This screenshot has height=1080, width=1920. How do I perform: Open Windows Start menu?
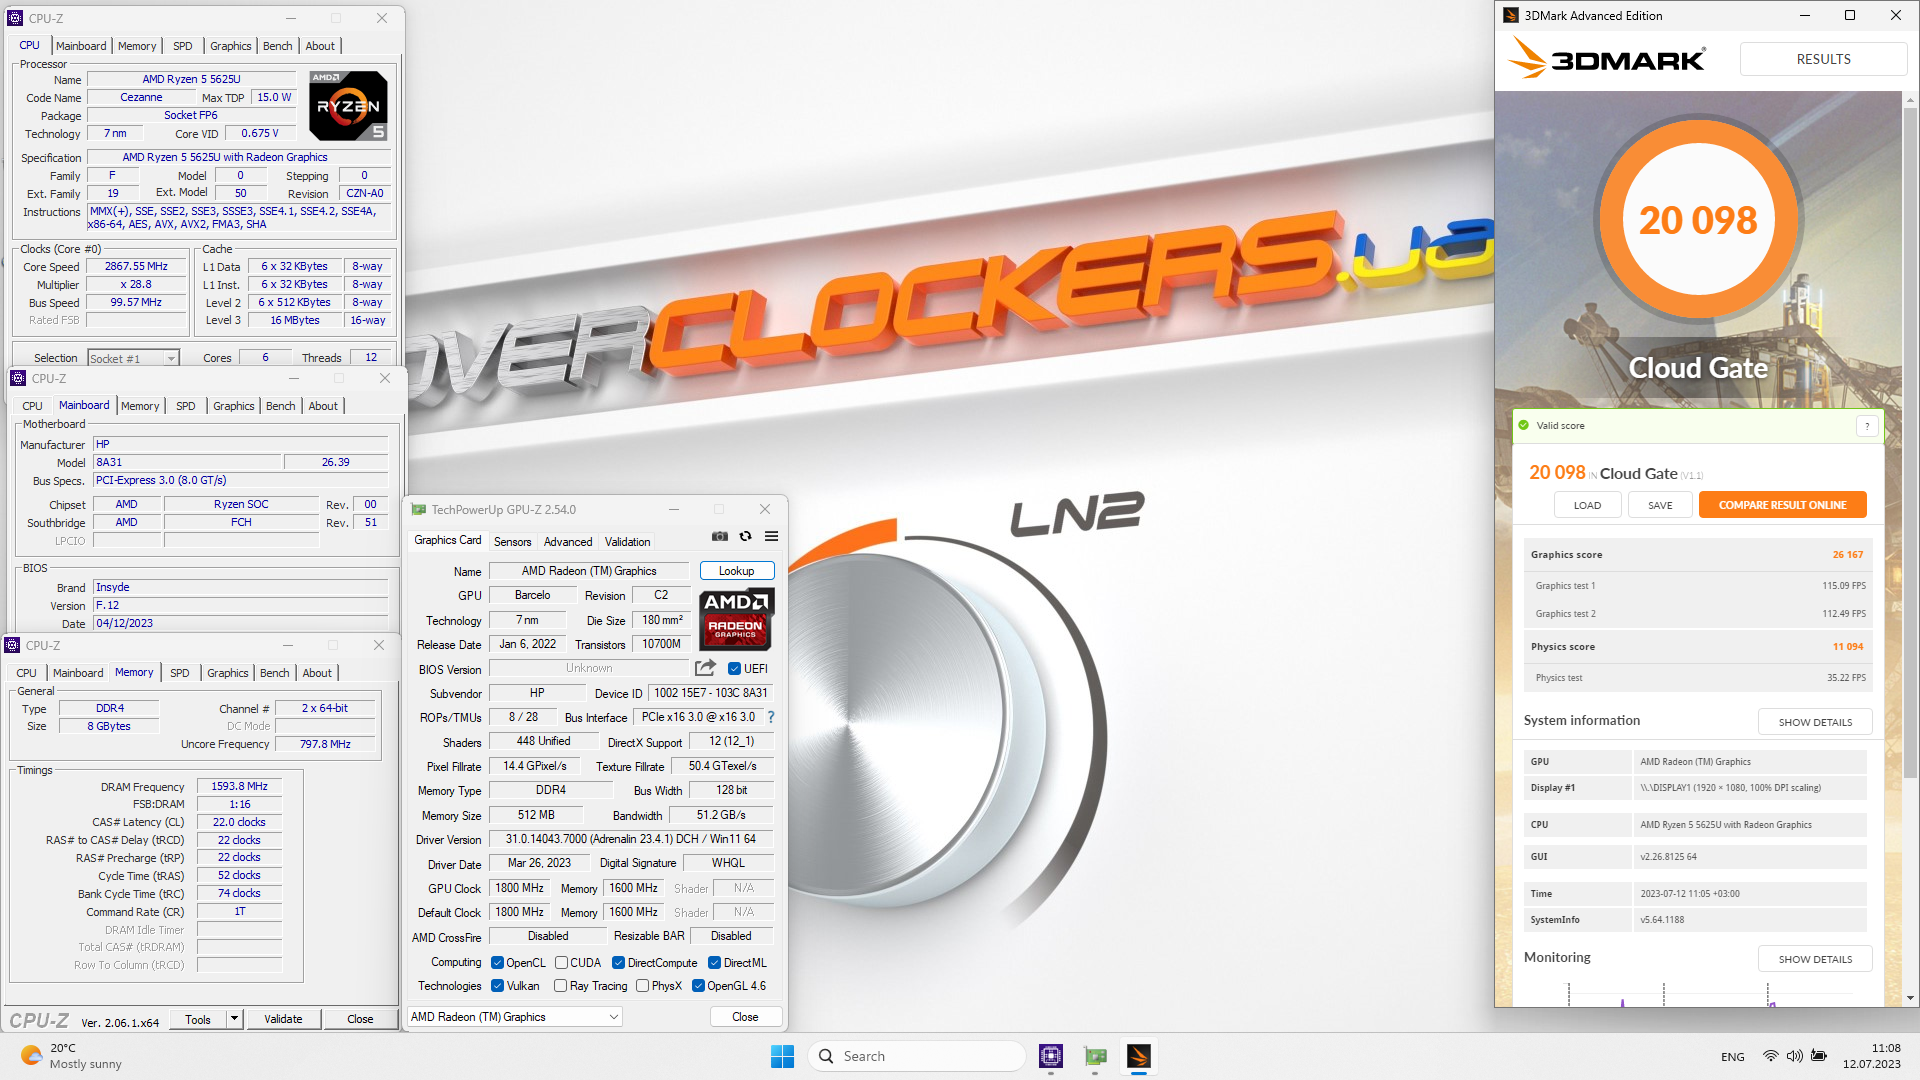point(782,1056)
